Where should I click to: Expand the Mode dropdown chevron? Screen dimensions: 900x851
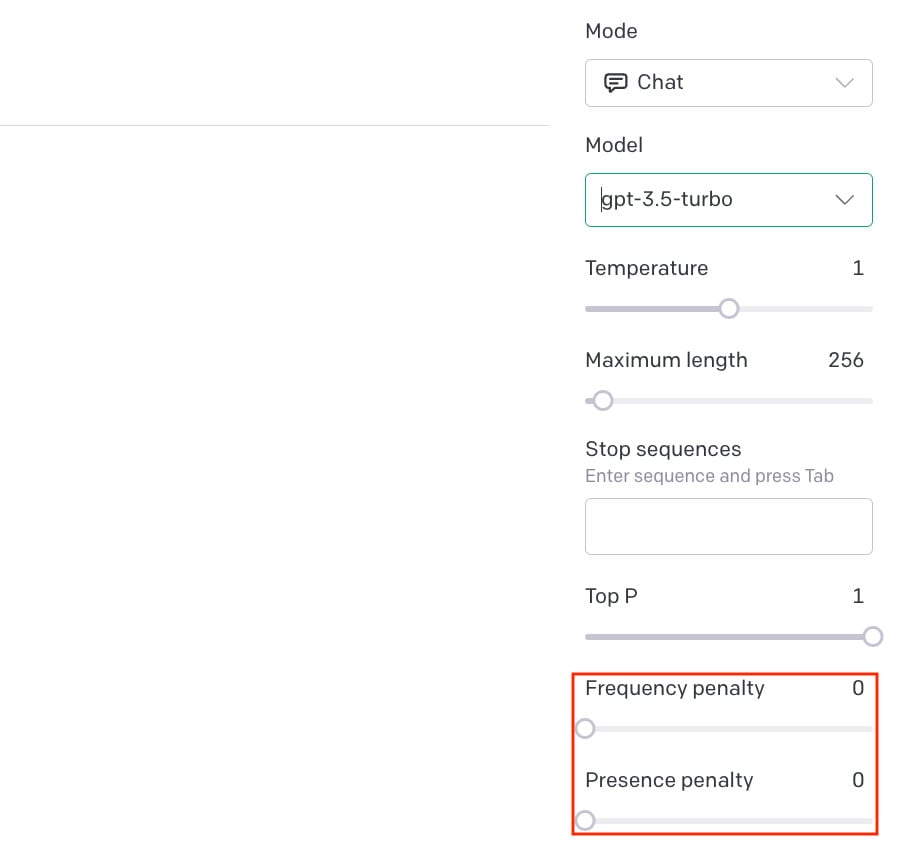tap(844, 83)
